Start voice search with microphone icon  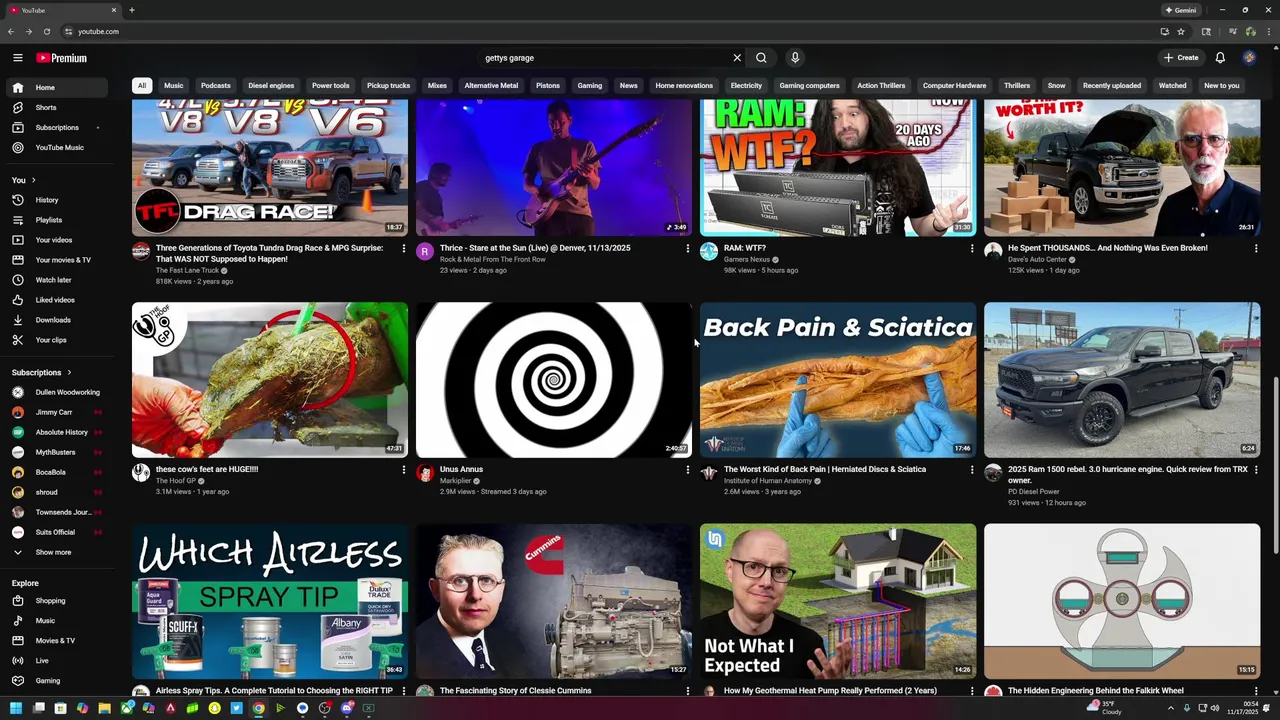tap(795, 58)
